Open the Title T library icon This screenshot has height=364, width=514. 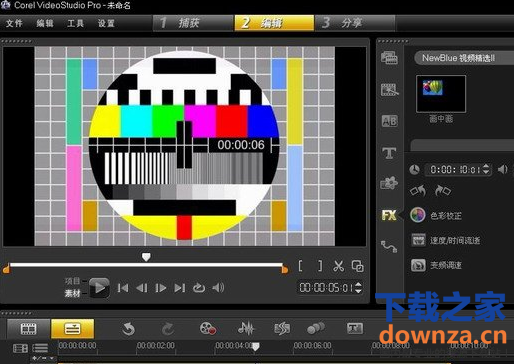(389, 153)
